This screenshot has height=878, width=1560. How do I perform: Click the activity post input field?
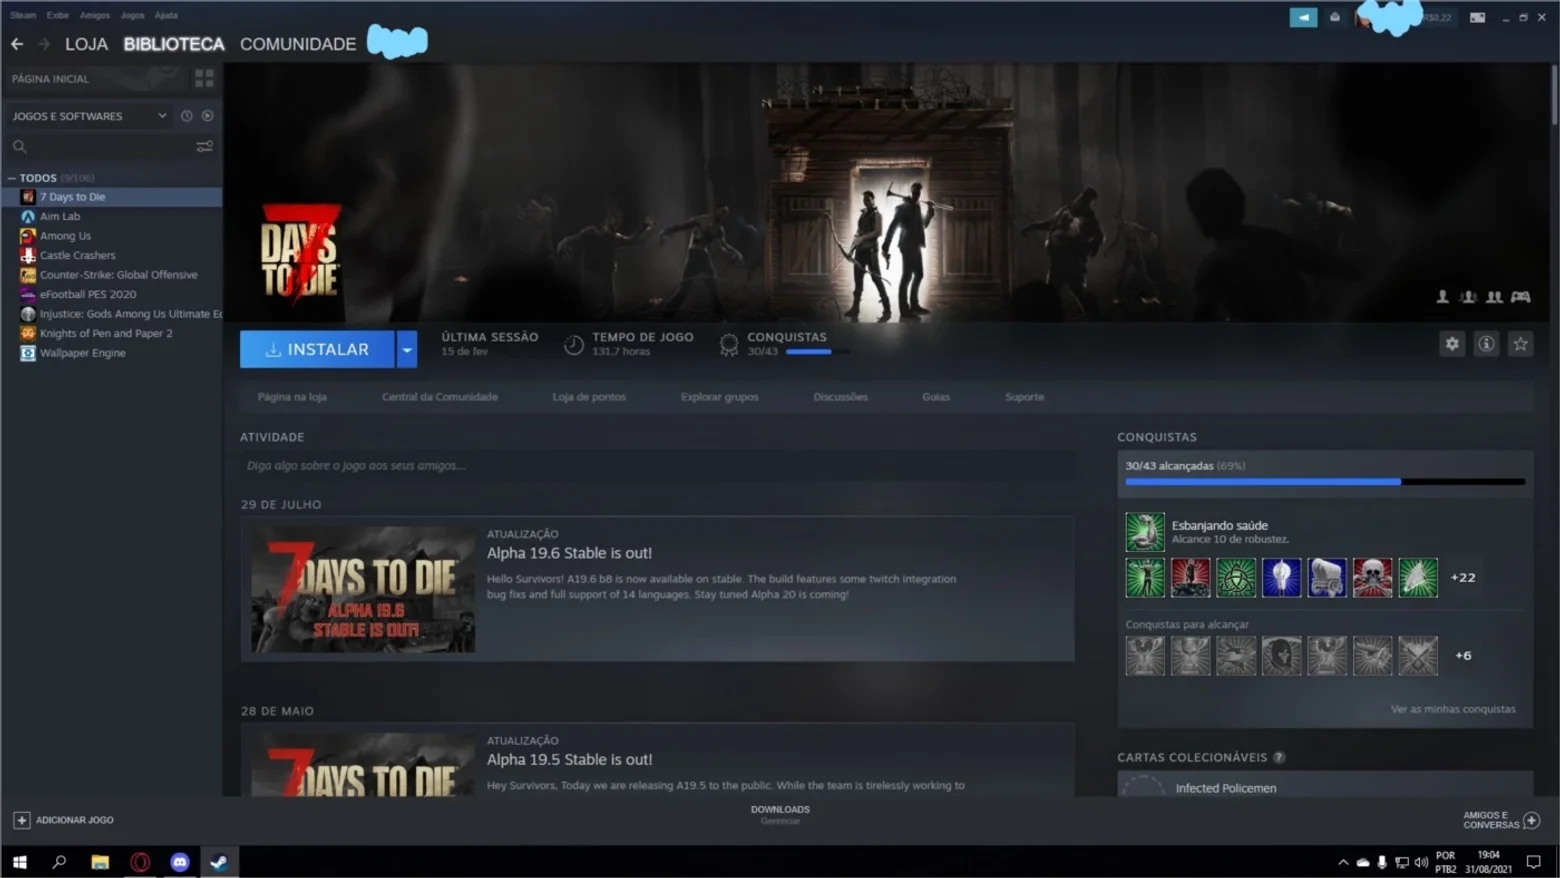657,465
